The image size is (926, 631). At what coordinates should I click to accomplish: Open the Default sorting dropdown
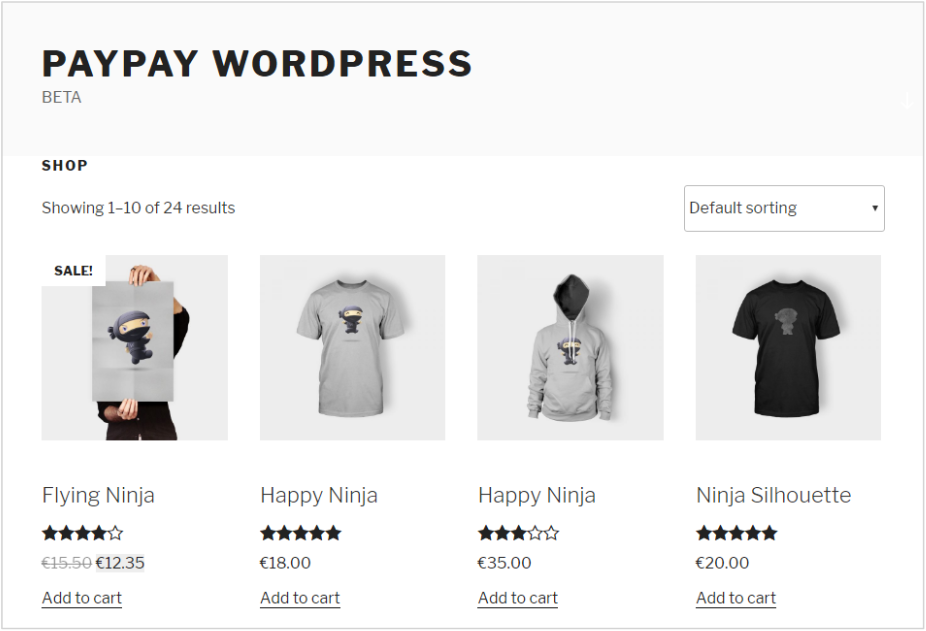point(784,209)
